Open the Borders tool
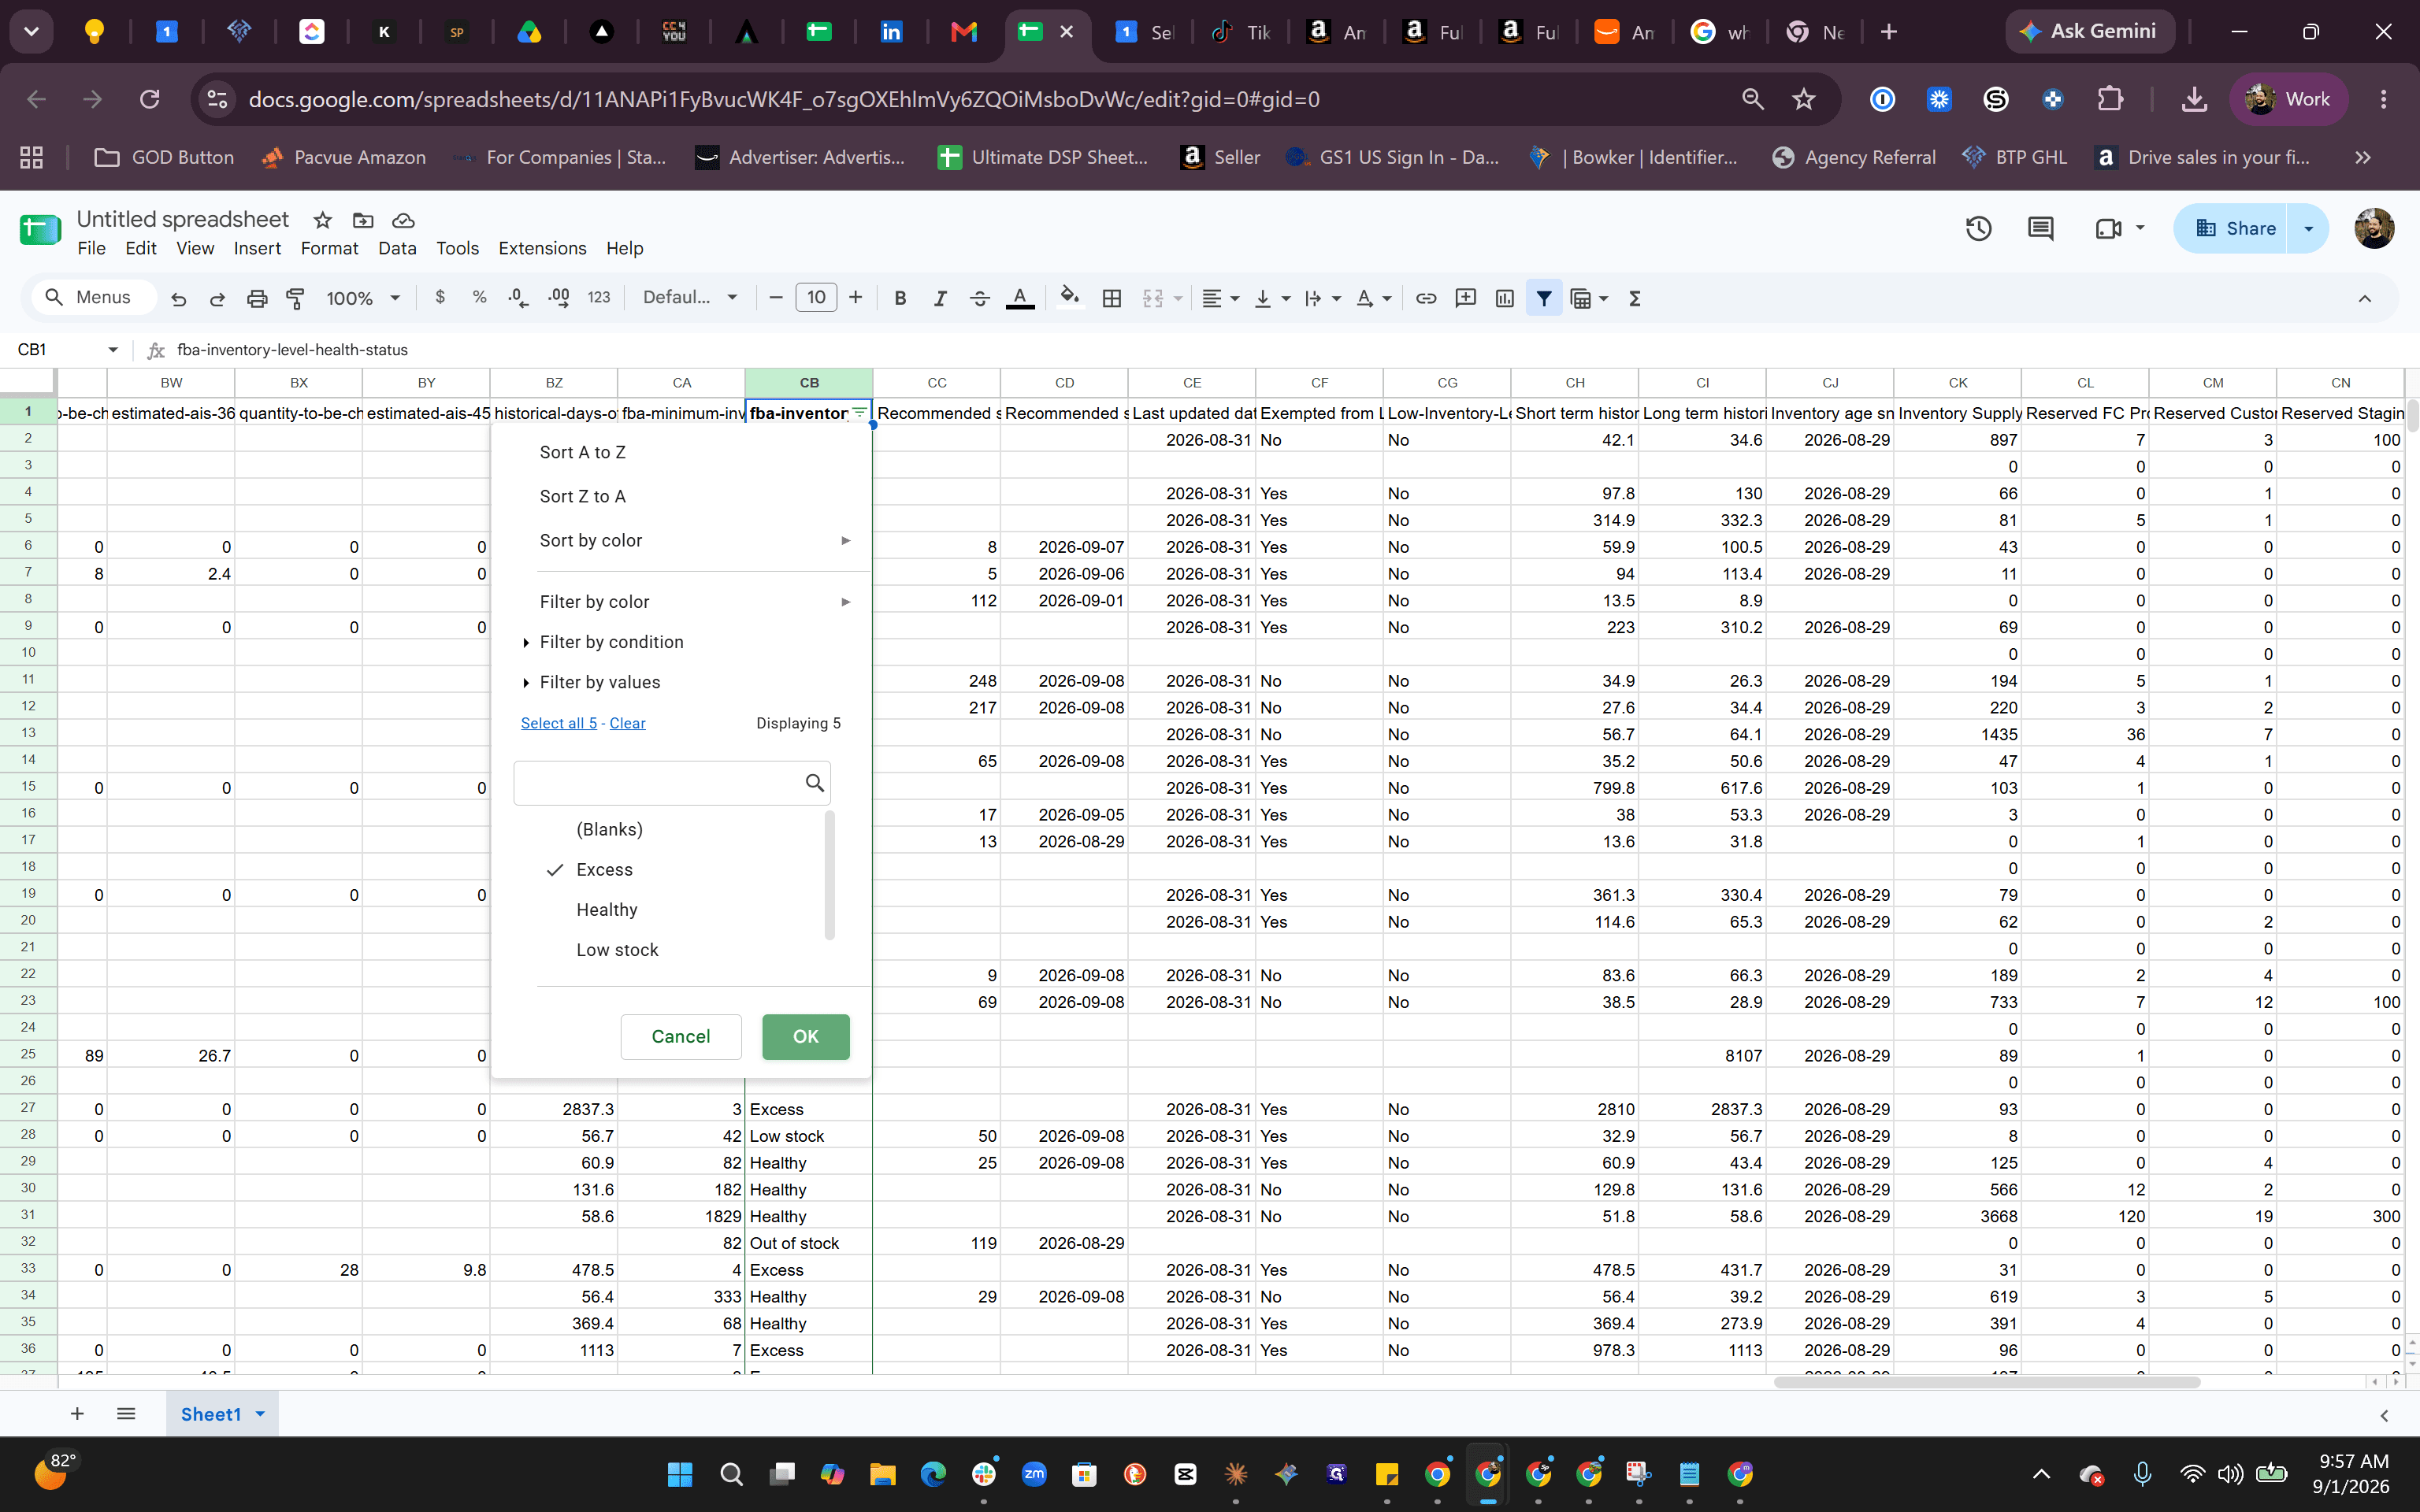This screenshot has width=2420, height=1512. (x=1112, y=298)
